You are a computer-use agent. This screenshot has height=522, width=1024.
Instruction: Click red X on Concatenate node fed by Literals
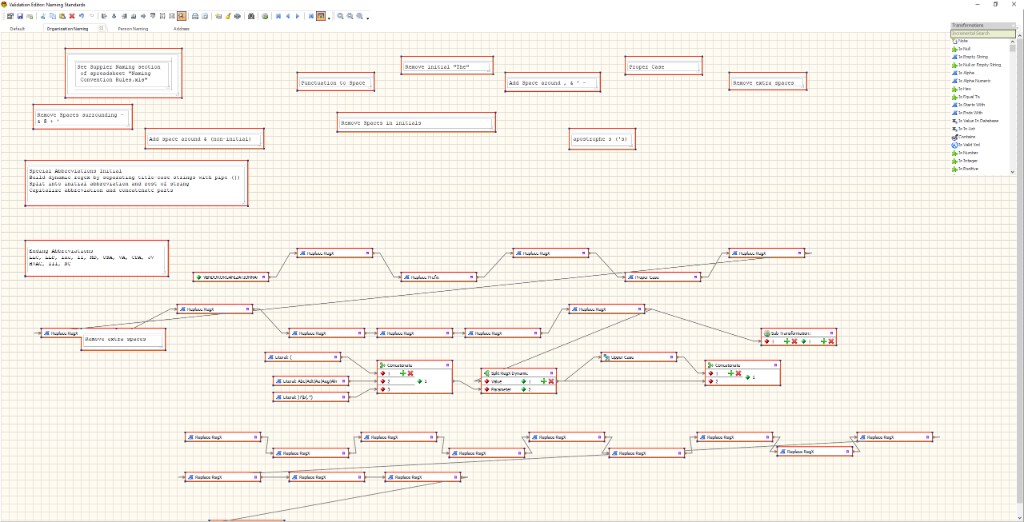(x=411, y=373)
